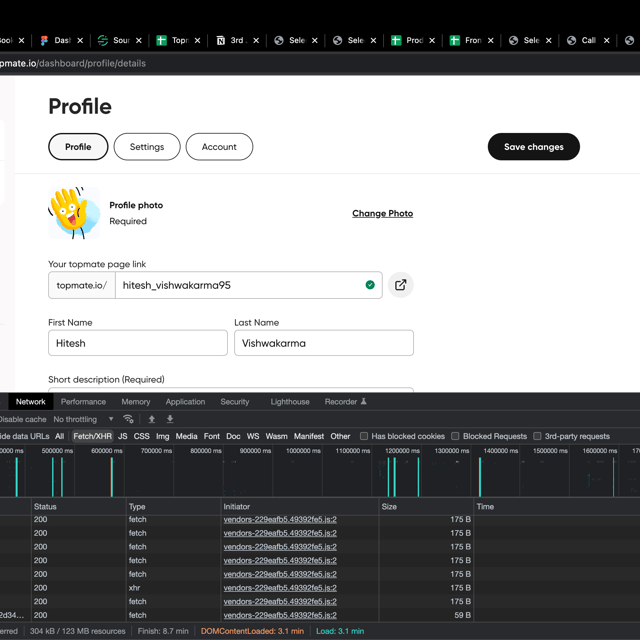Screen dimensions: 640x640
Task: Click the Change Photo link
Action: pos(382,213)
